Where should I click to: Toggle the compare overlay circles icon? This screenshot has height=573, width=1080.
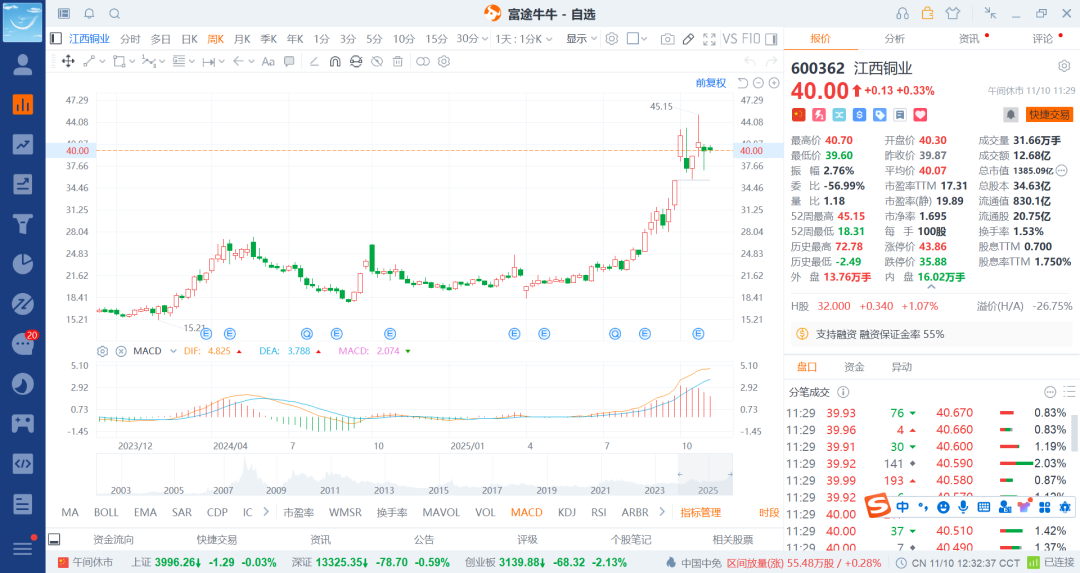click(x=423, y=61)
